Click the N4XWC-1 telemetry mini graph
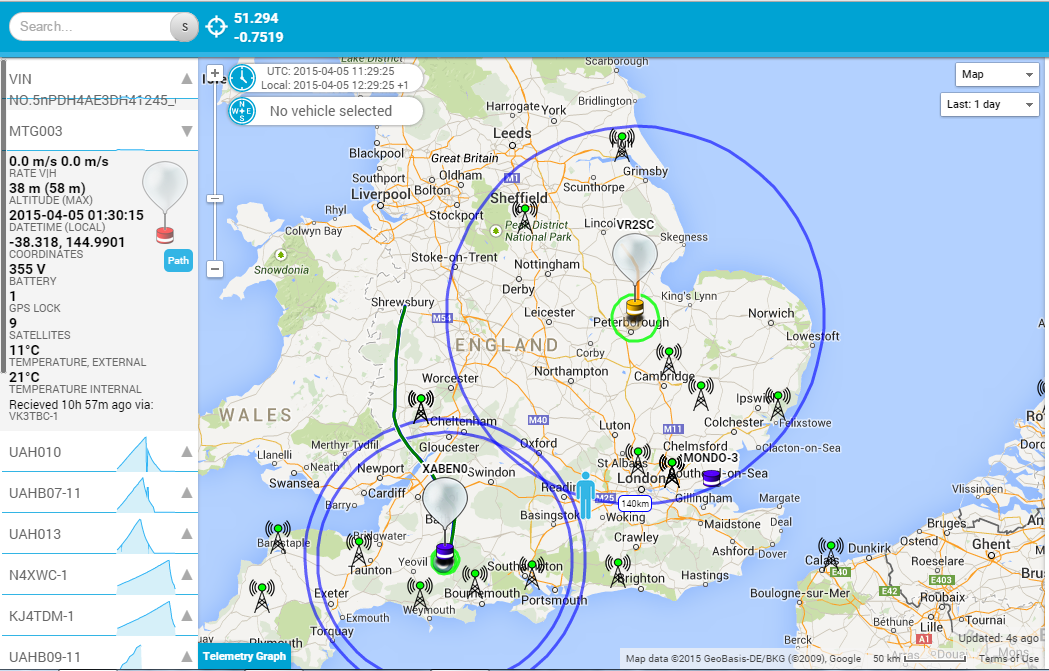 point(147,577)
